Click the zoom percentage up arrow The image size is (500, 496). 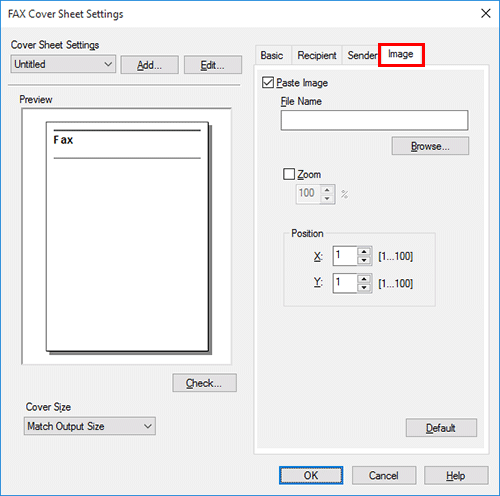pyautogui.click(x=327, y=190)
